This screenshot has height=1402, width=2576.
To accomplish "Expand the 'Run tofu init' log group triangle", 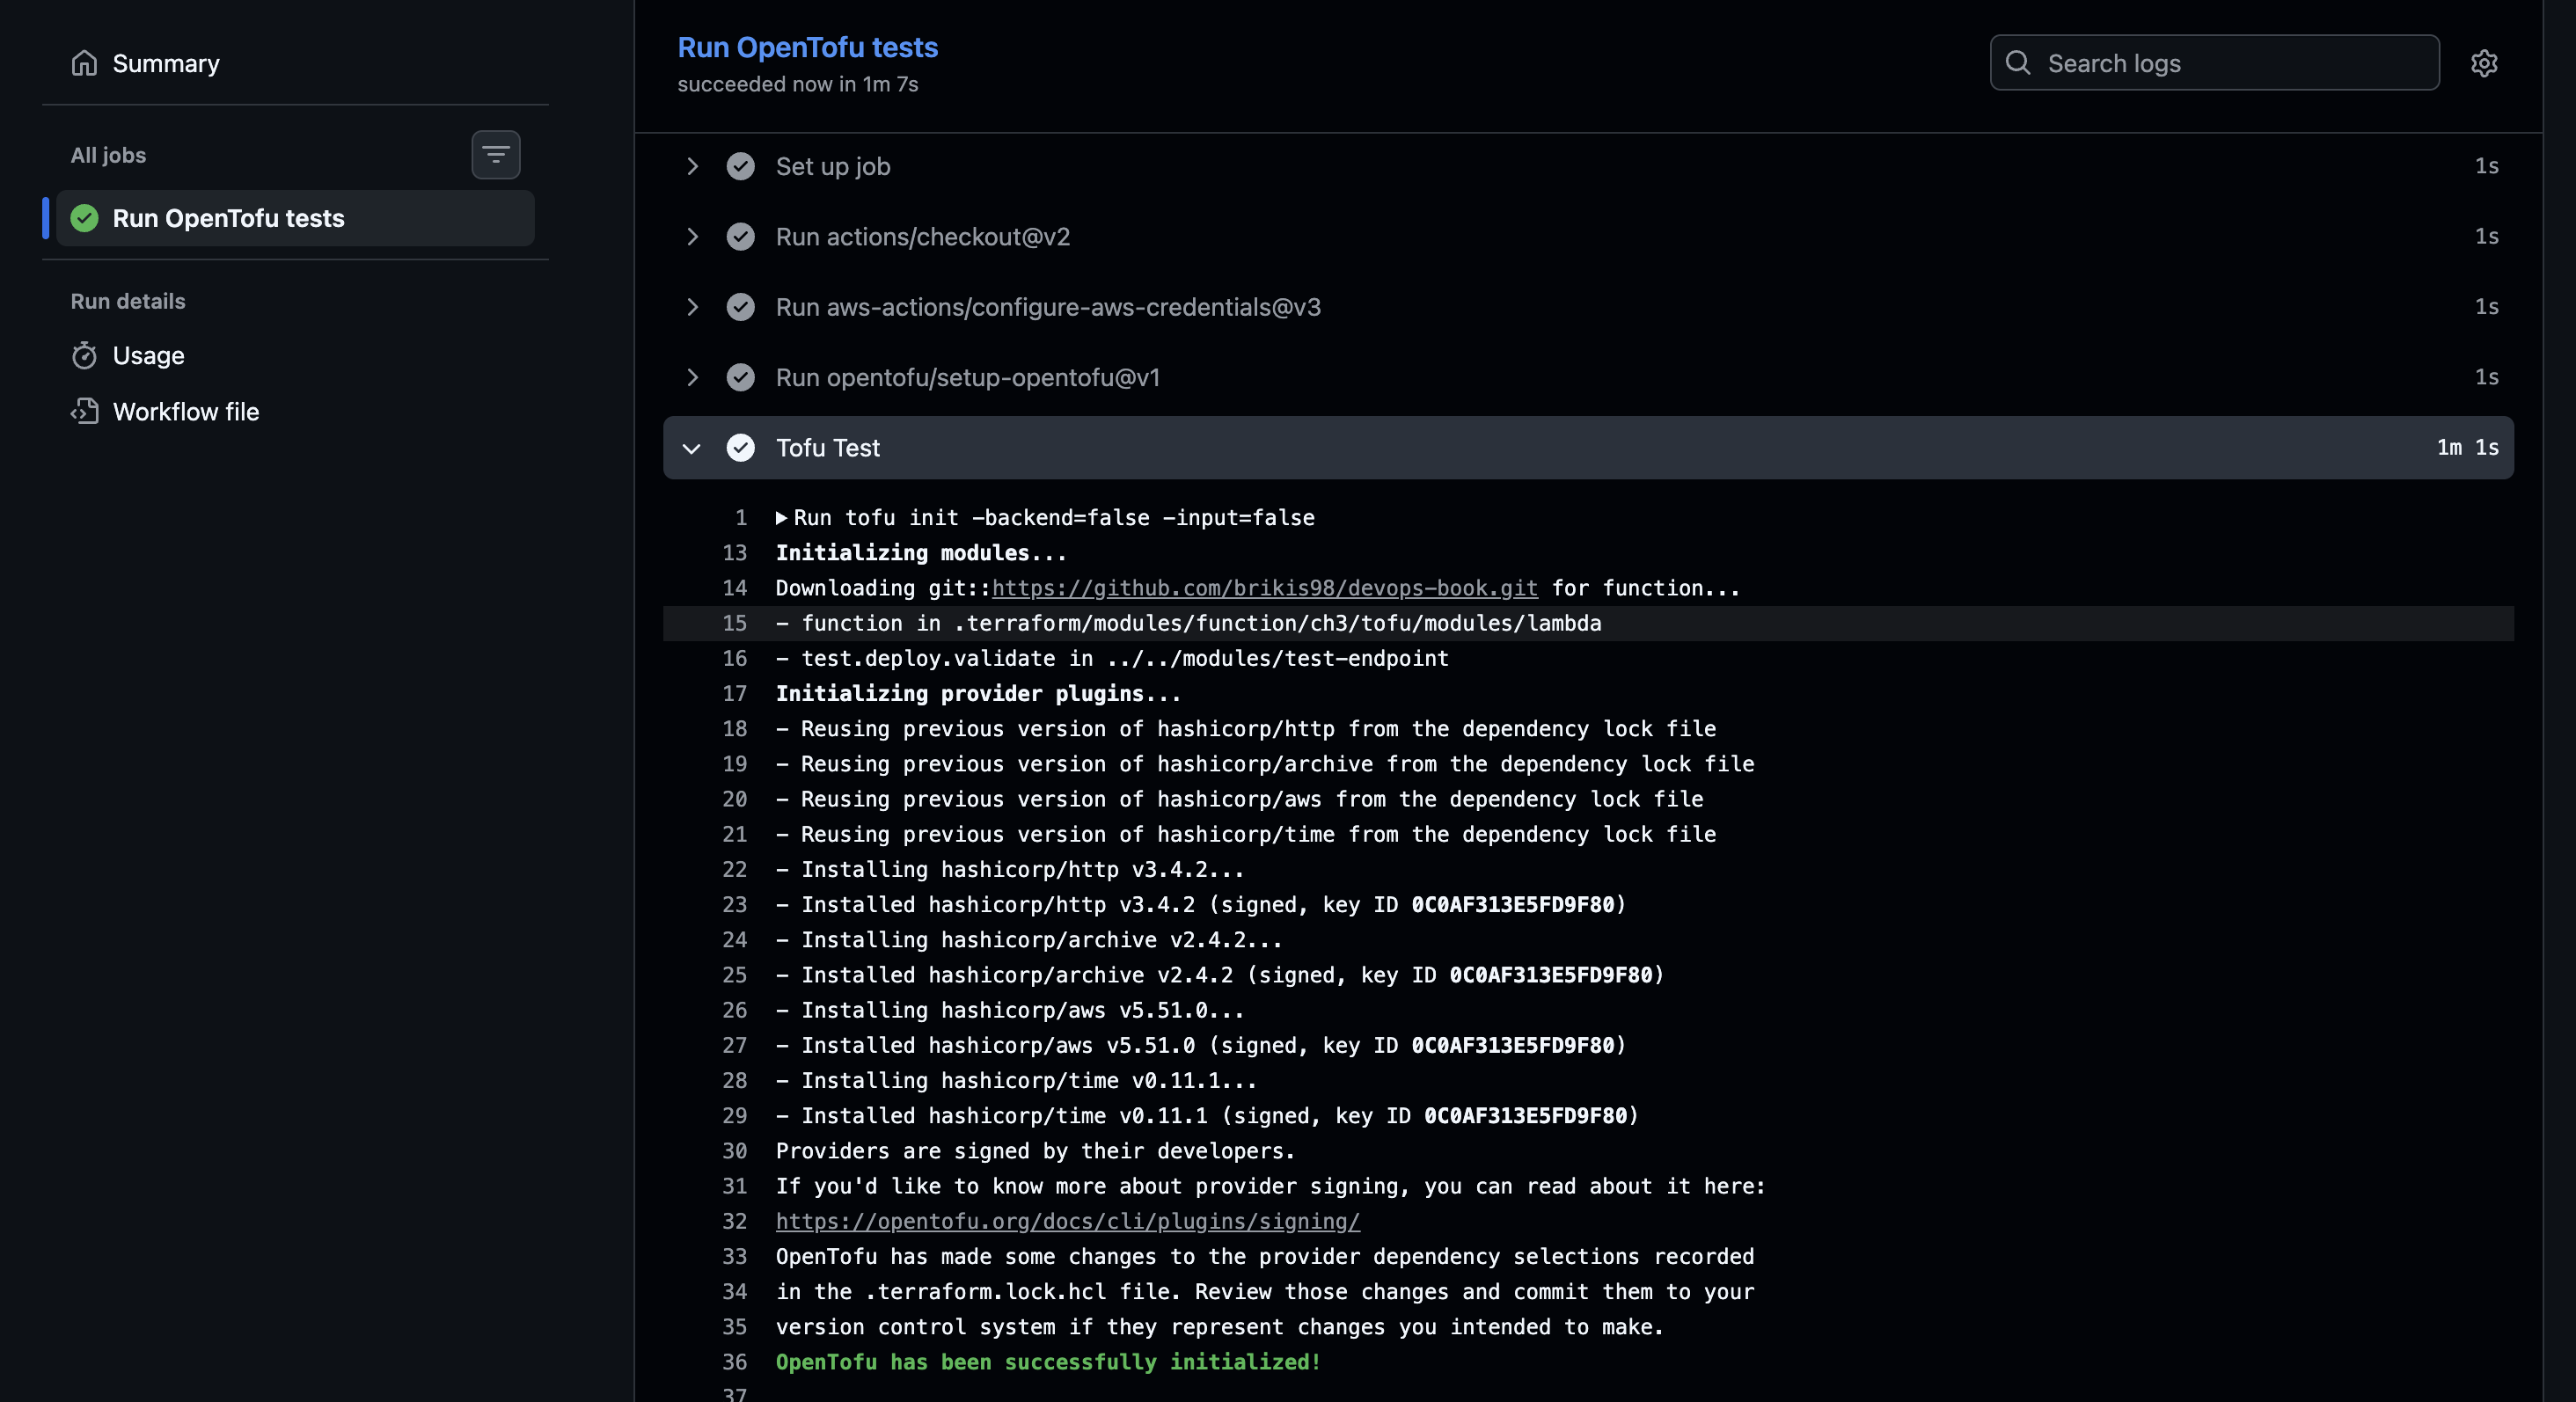I will click(x=782, y=518).
